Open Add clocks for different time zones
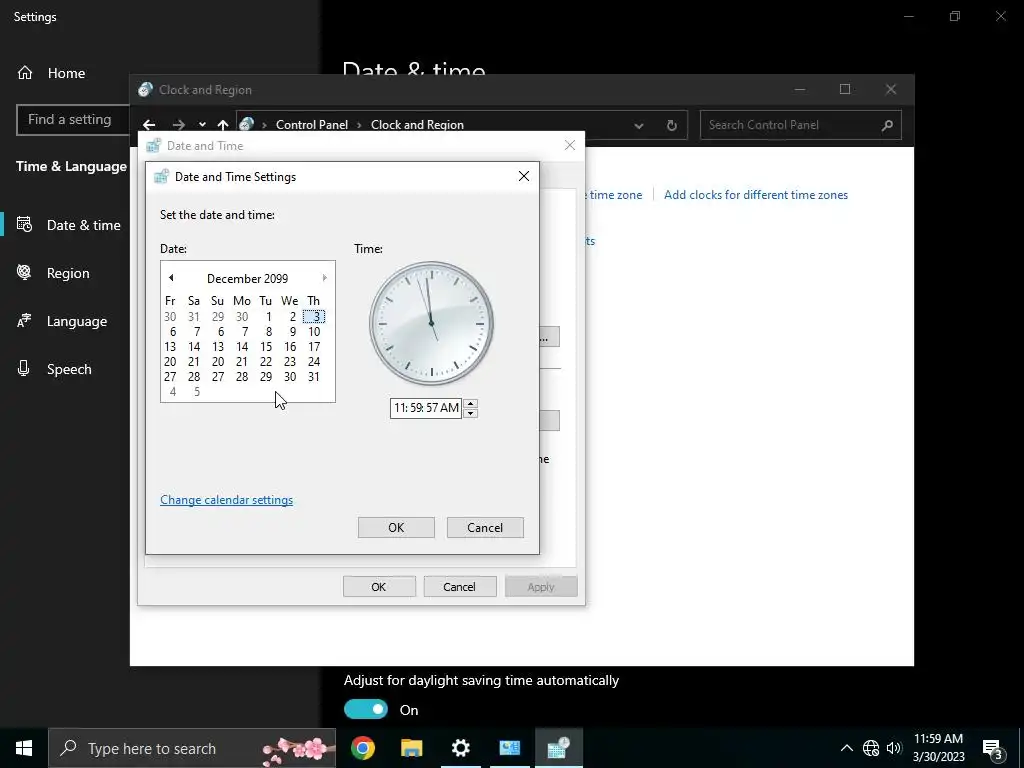The height and width of the screenshot is (768, 1024). tap(756, 195)
